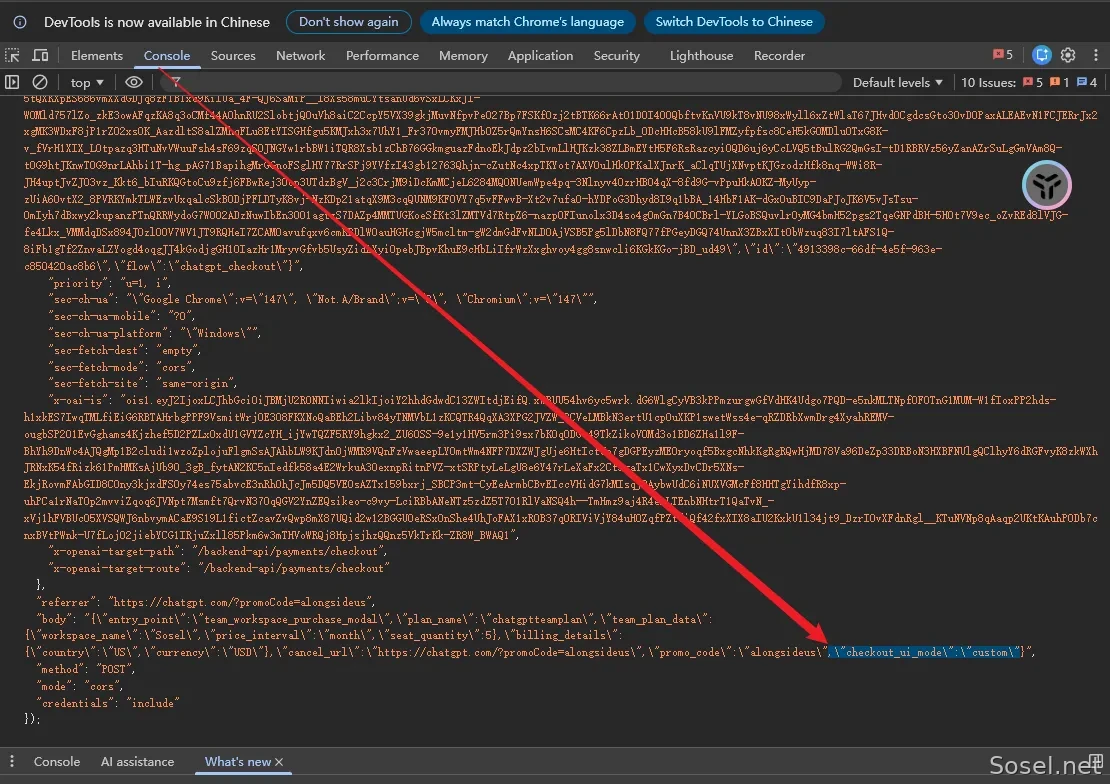Click the "credentials": "include" line
The width and height of the screenshot is (1110, 784).
[x=108, y=703]
